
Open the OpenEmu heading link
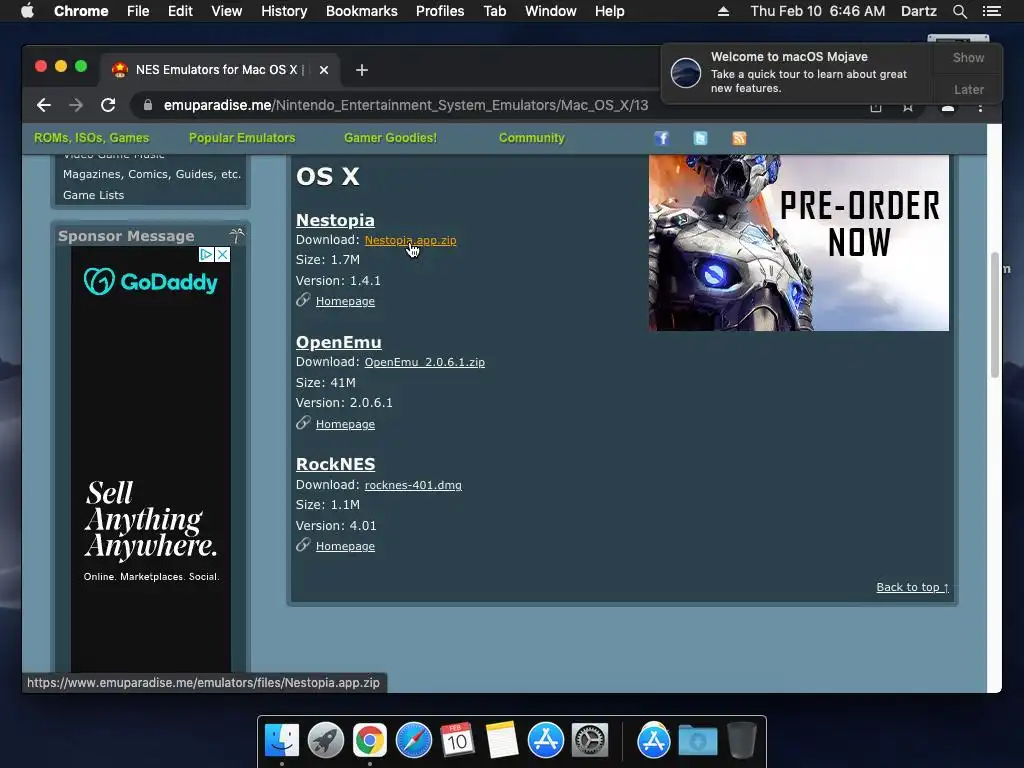click(338, 342)
